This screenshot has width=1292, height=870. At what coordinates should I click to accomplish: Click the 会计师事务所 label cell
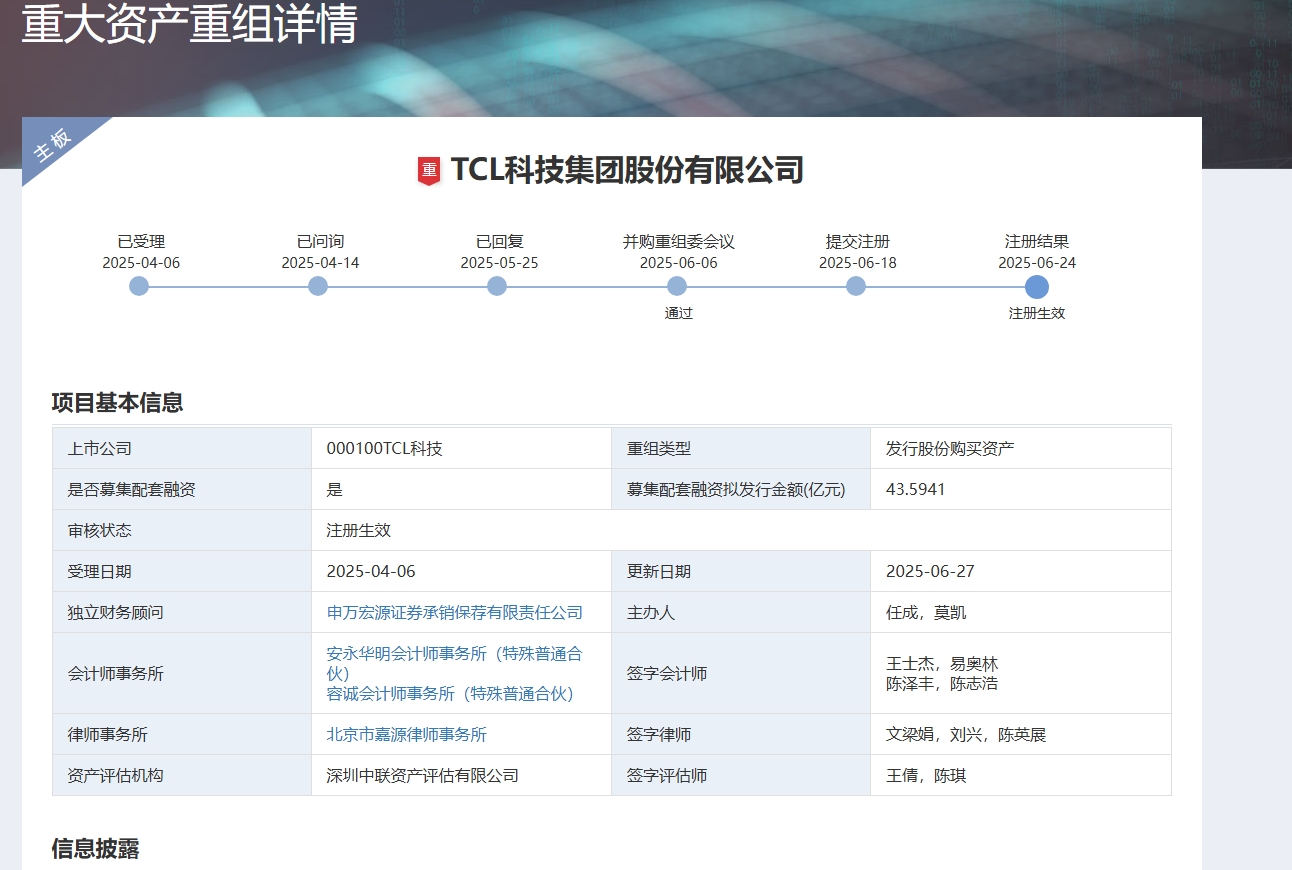(x=182, y=673)
